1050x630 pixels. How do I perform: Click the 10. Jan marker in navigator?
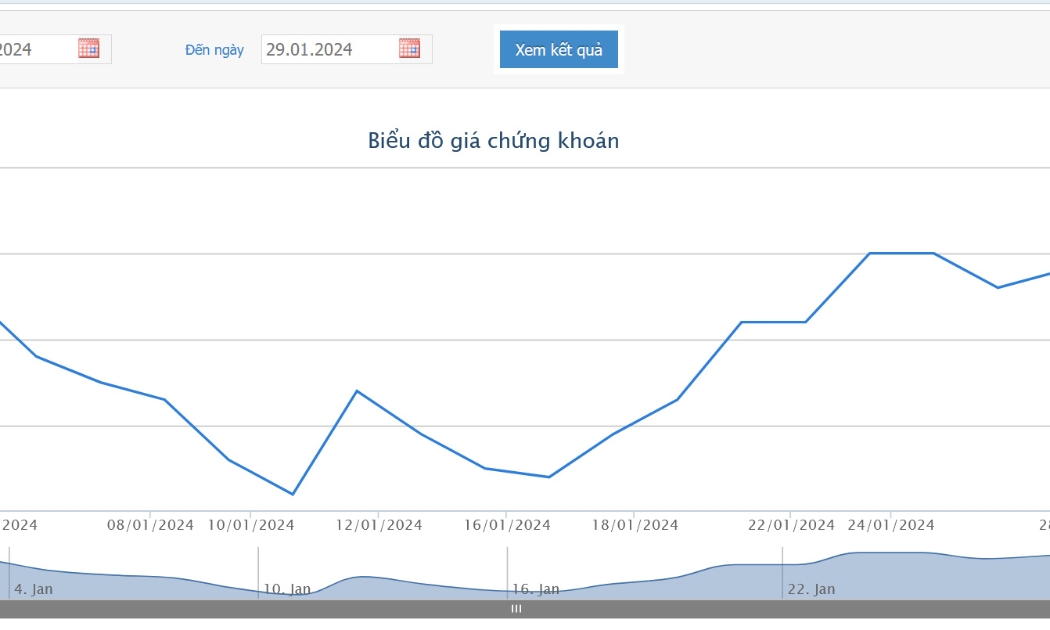(287, 589)
